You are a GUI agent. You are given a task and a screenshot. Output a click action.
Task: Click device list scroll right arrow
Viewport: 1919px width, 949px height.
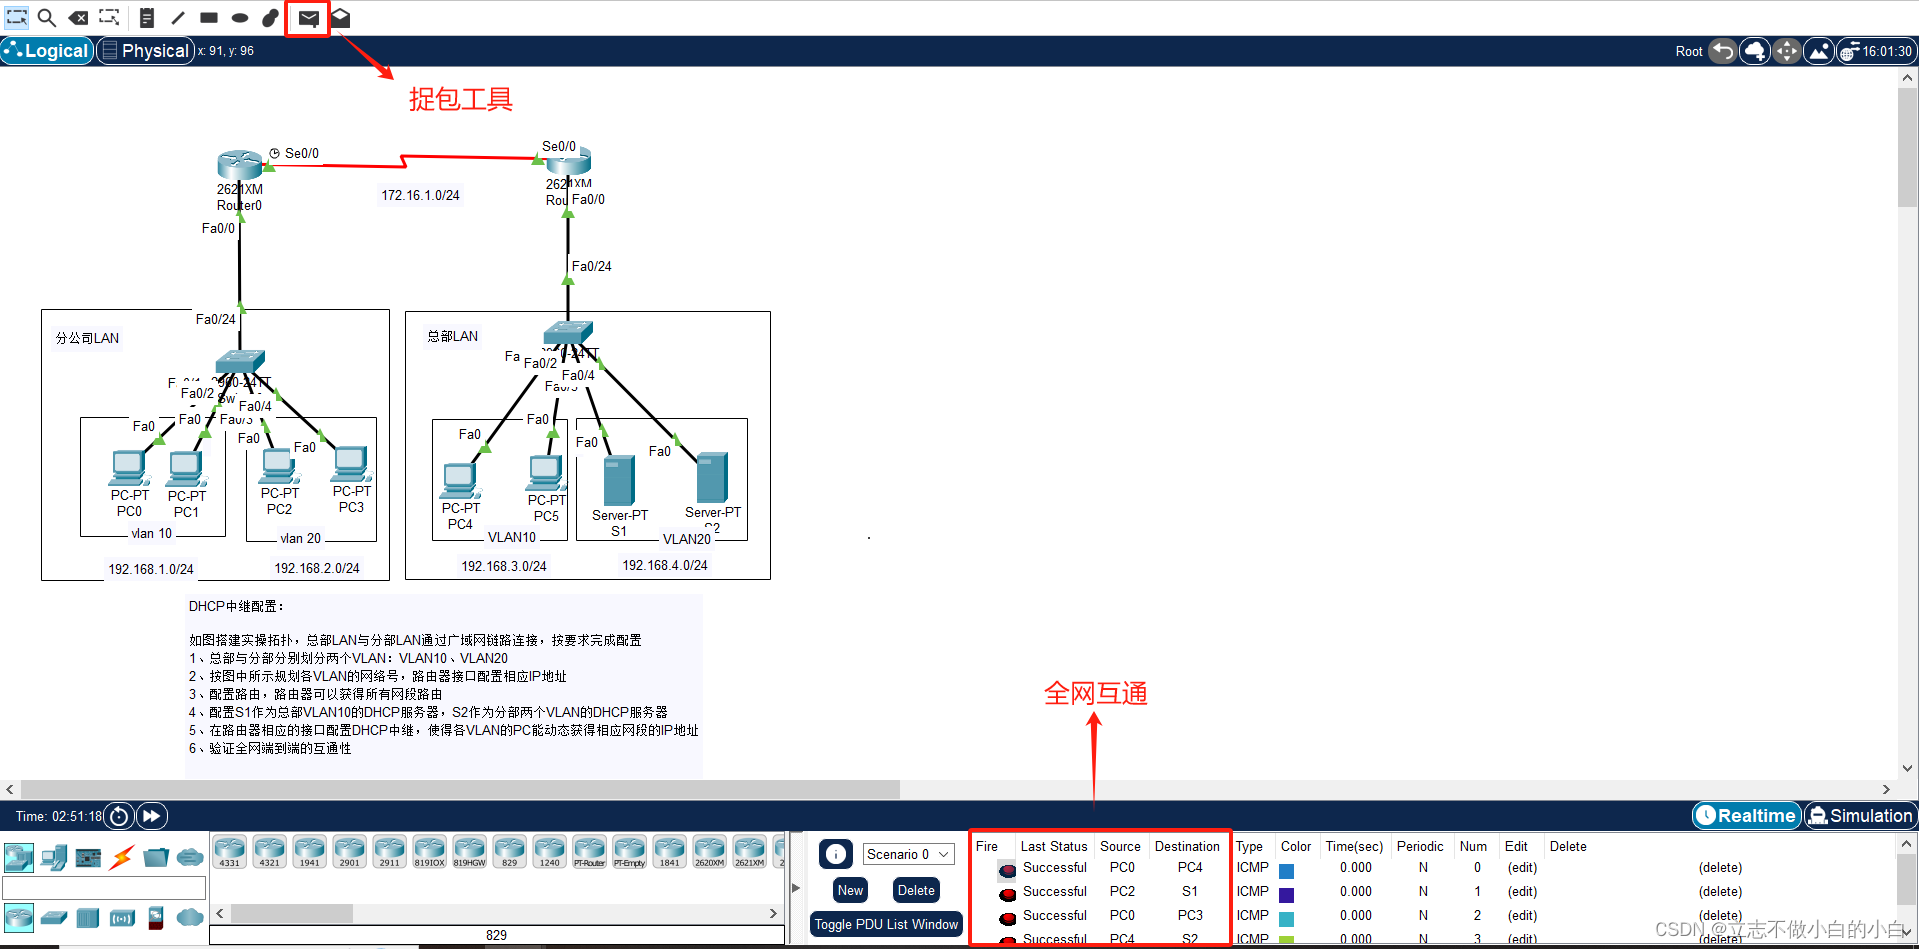pyautogui.click(x=772, y=913)
